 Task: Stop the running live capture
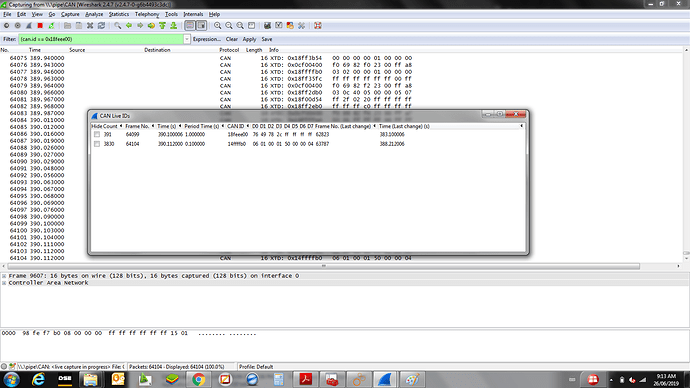tap(40, 26)
